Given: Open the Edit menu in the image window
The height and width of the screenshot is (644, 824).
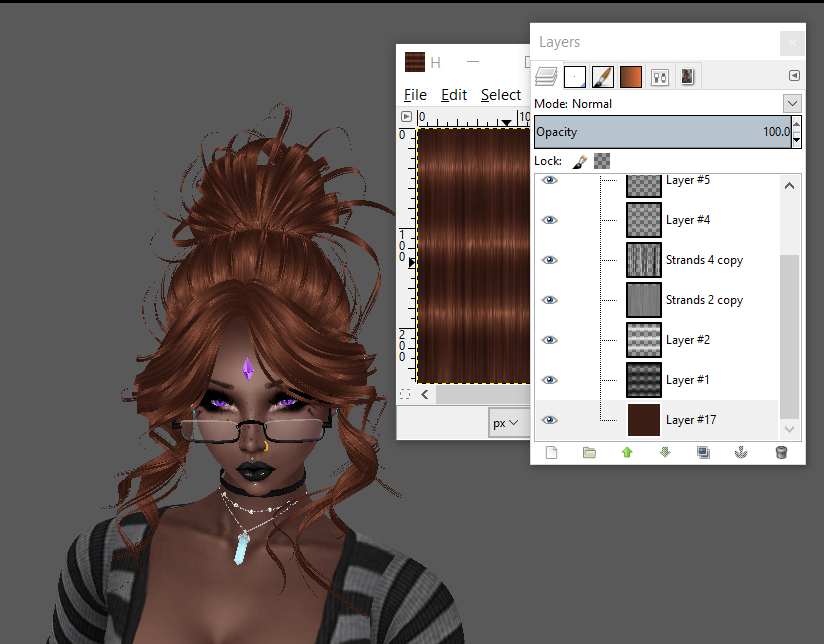Looking at the screenshot, I should [454, 95].
